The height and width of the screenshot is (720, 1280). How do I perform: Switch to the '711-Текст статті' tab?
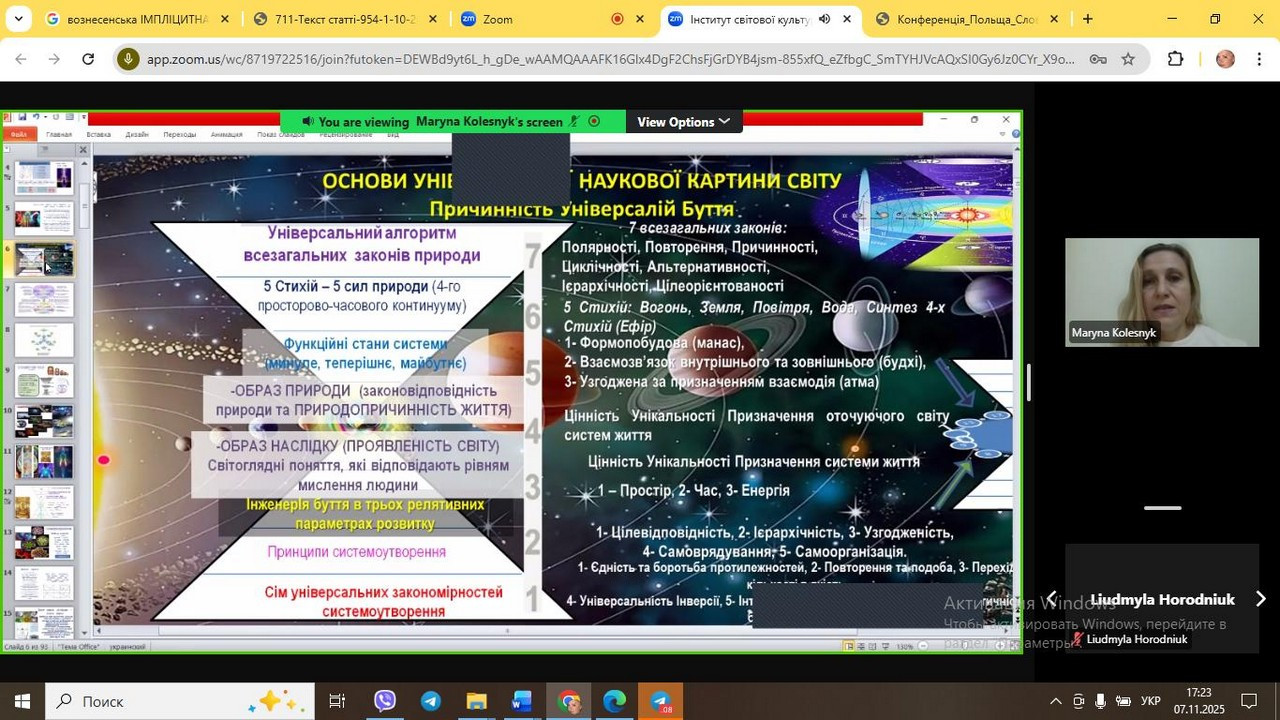[x=344, y=19]
